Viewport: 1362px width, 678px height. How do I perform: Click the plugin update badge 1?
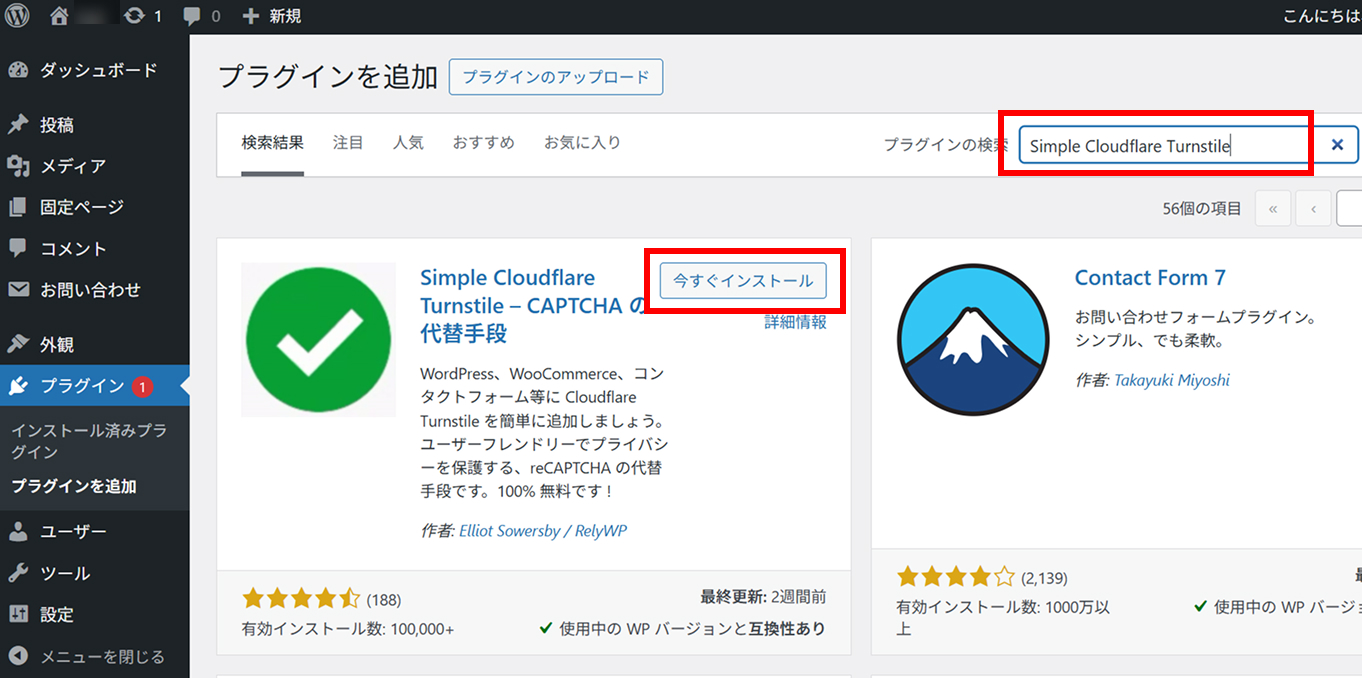(142, 386)
